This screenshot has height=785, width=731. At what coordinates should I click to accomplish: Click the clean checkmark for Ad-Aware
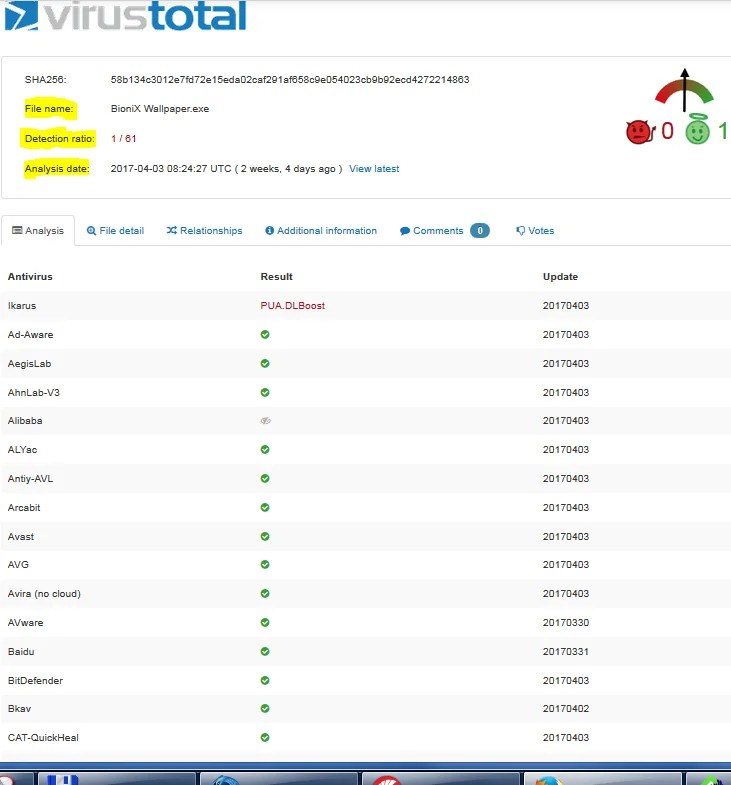pos(265,334)
